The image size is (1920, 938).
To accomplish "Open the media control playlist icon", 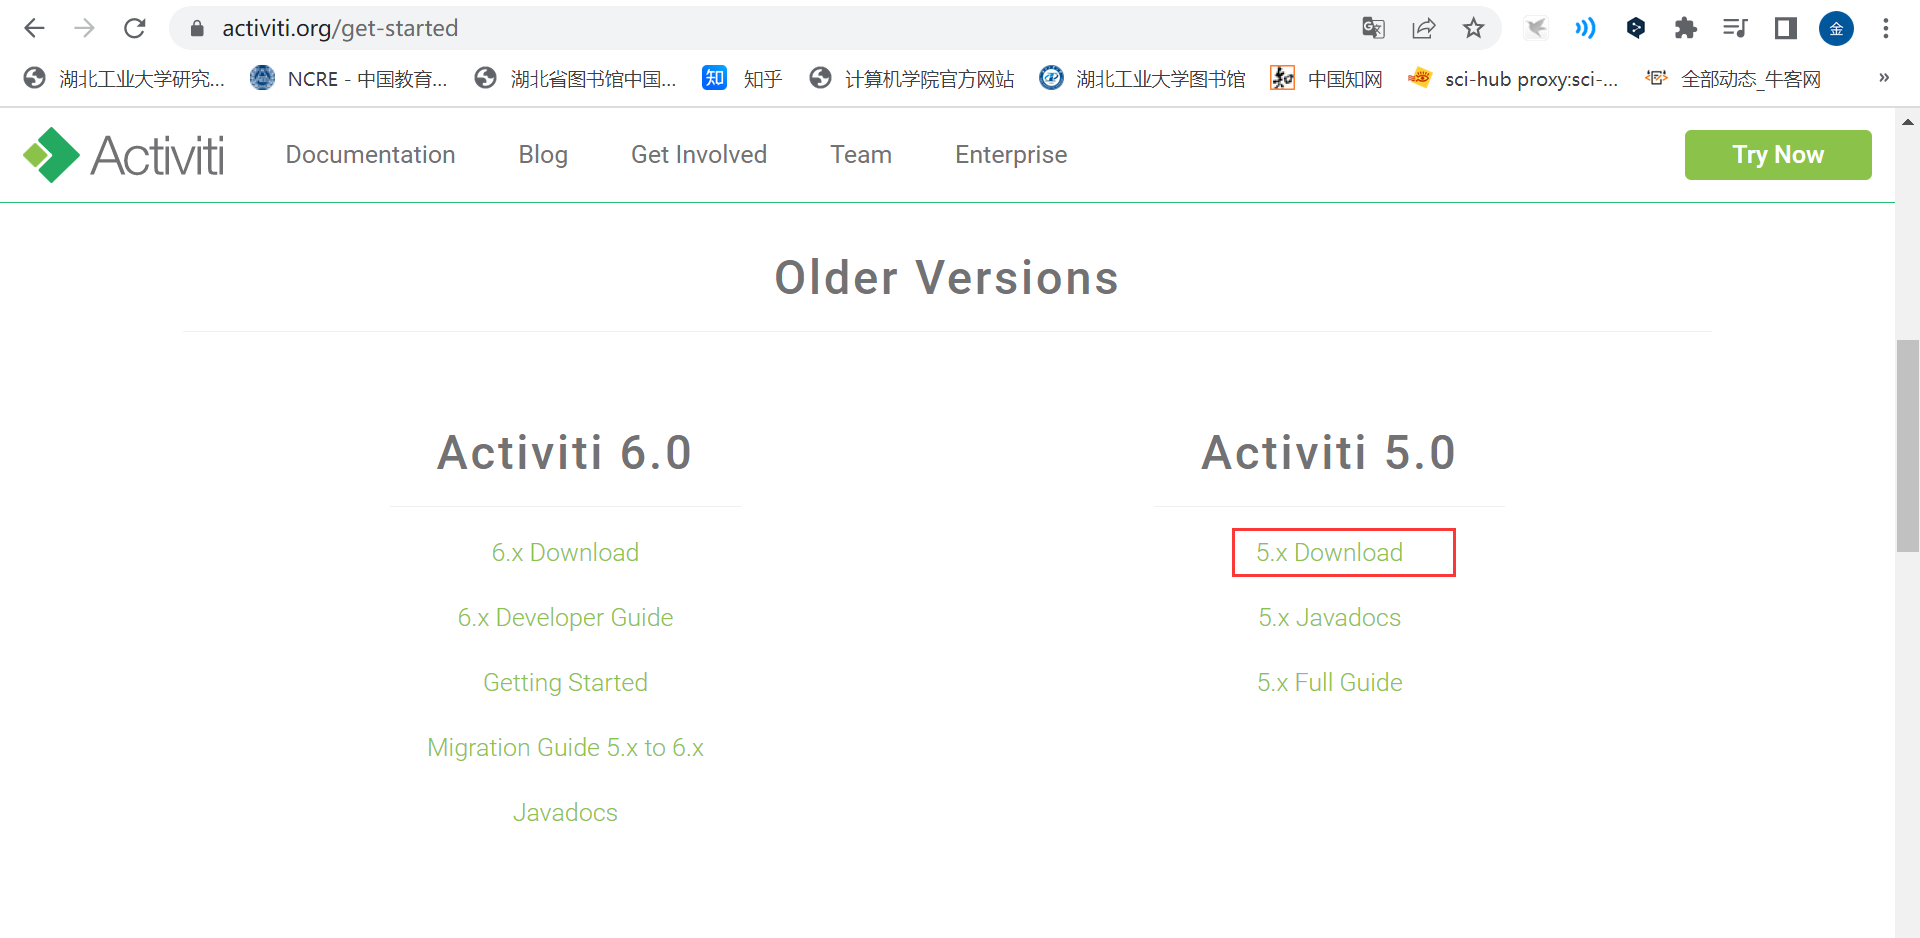I will click(x=1735, y=28).
